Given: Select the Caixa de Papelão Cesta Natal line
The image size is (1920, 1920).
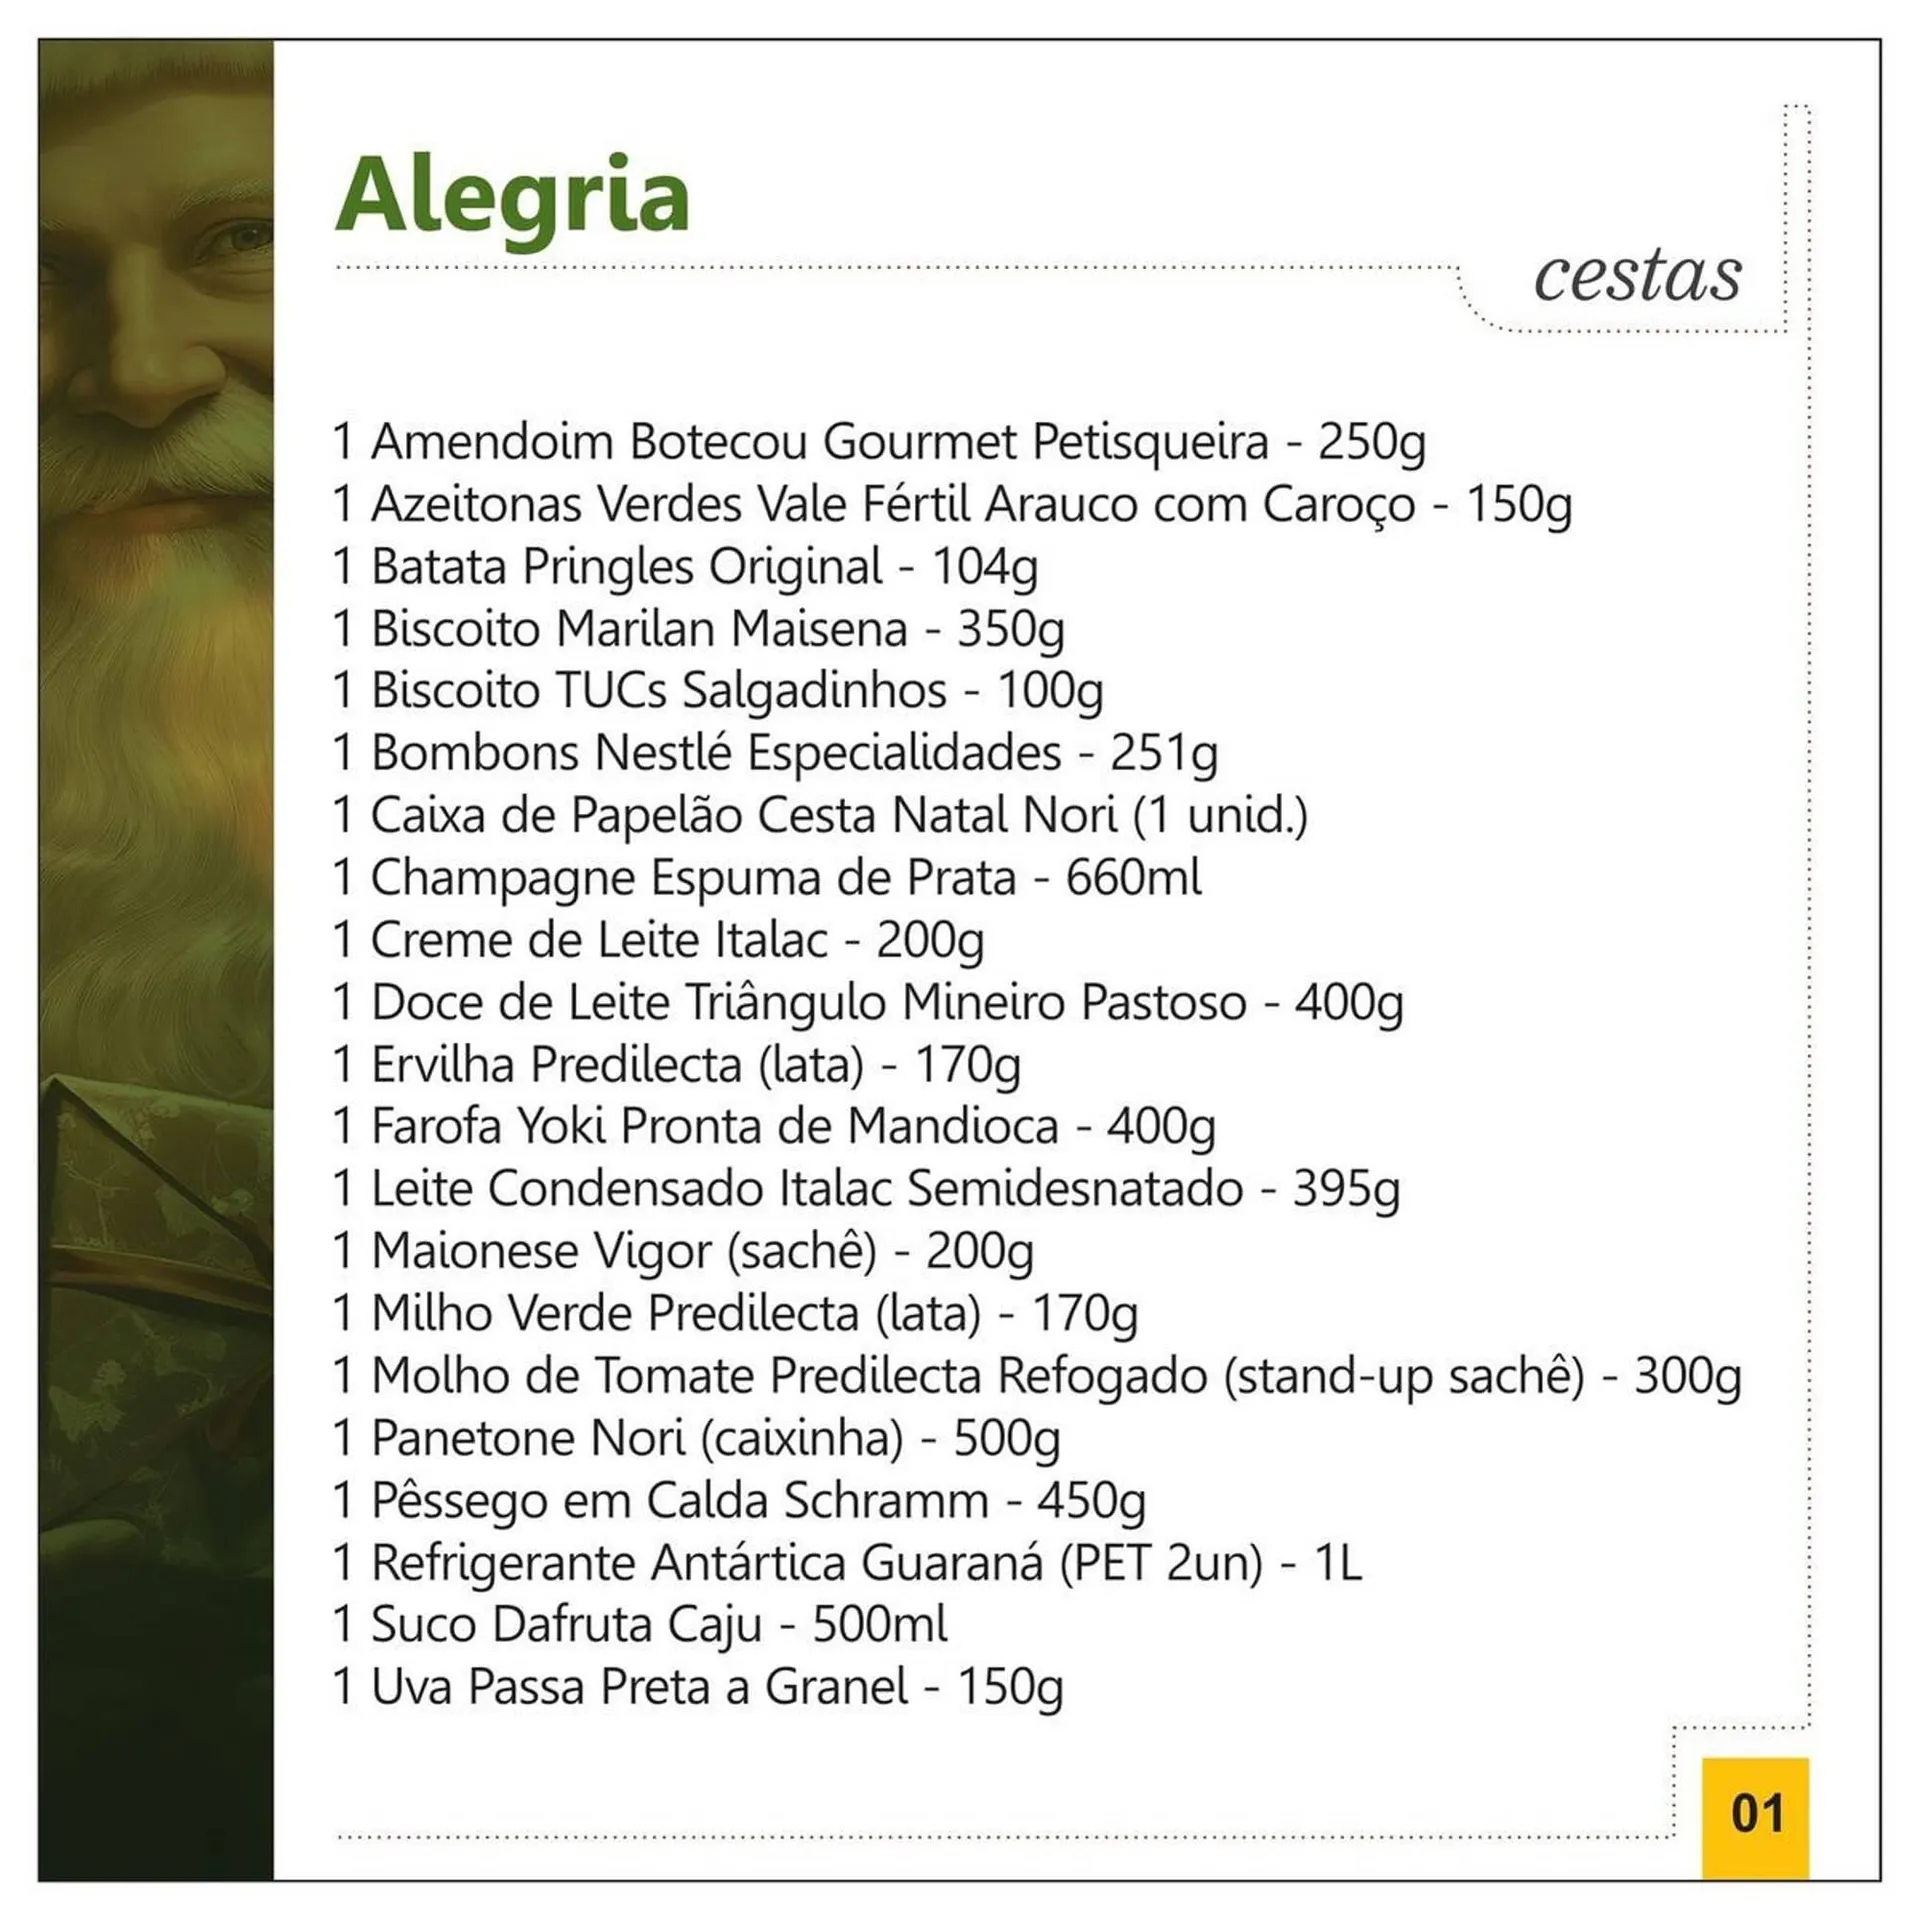Looking at the screenshot, I should (x=820, y=815).
